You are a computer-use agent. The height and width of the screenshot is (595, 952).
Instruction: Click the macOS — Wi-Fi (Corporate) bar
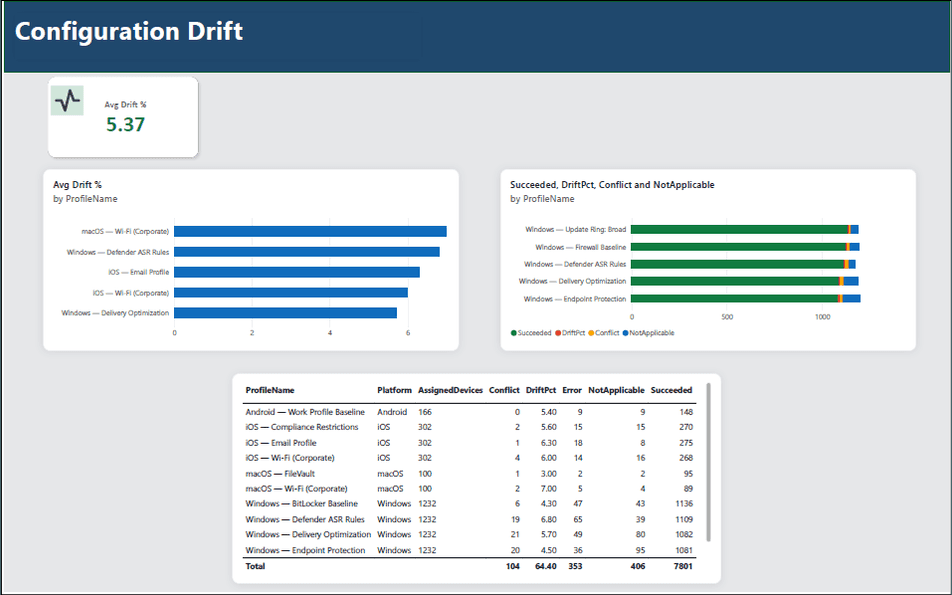310,231
